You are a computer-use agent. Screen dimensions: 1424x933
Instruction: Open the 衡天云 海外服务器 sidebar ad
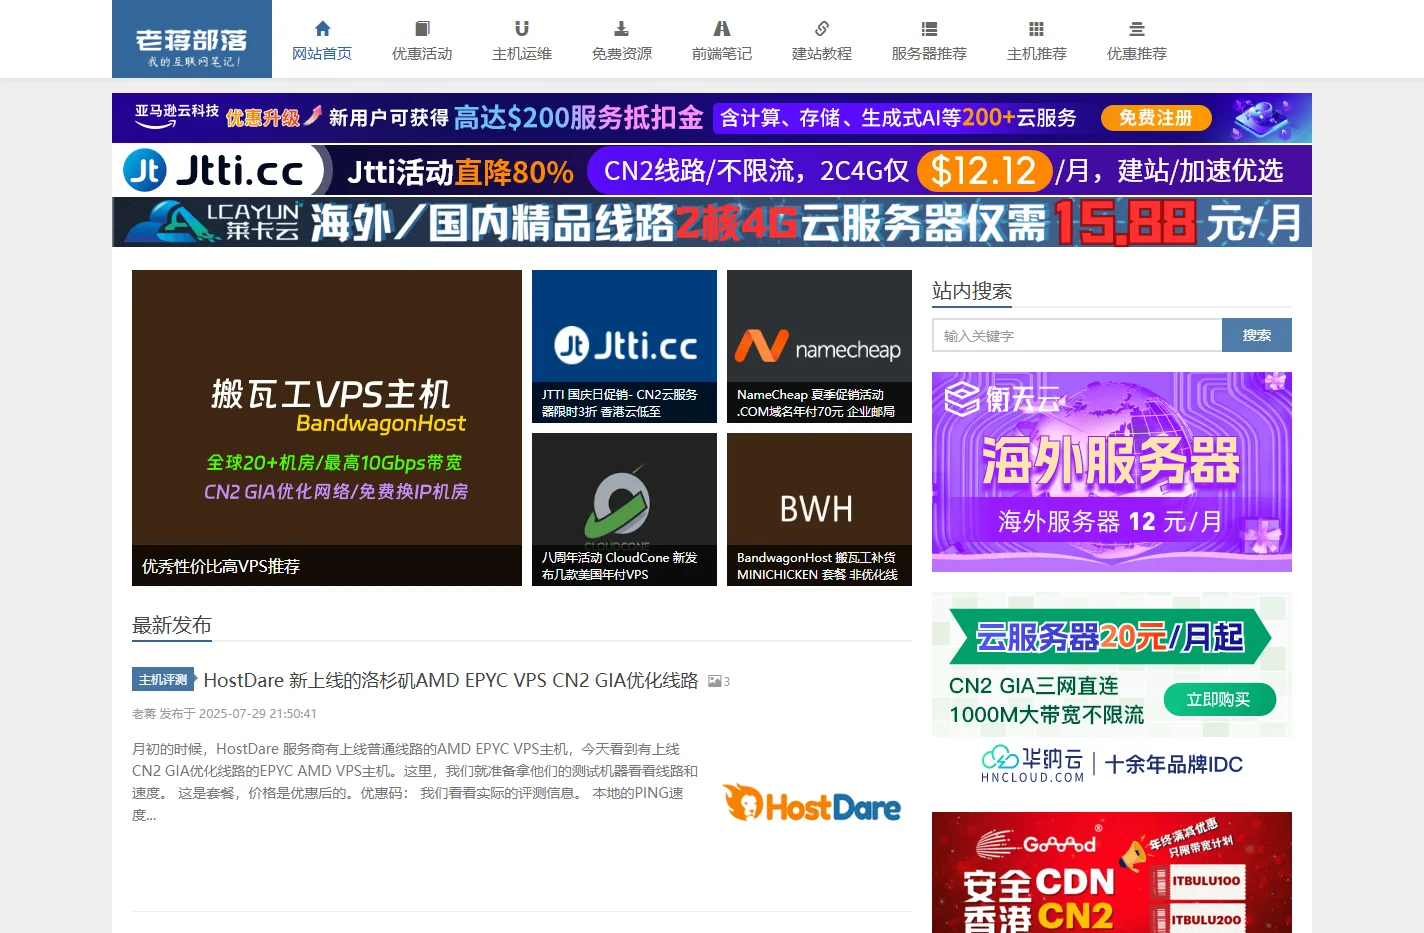(1112, 472)
